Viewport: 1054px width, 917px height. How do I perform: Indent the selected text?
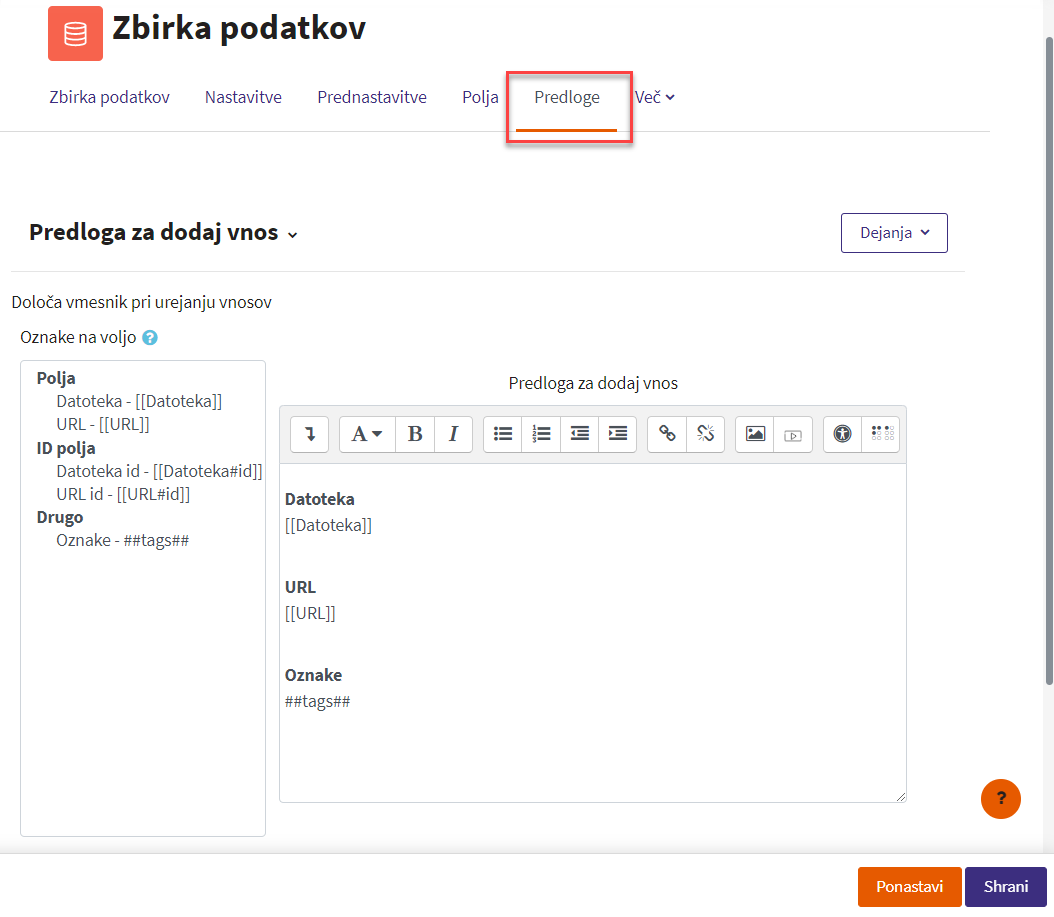(618, 434)
